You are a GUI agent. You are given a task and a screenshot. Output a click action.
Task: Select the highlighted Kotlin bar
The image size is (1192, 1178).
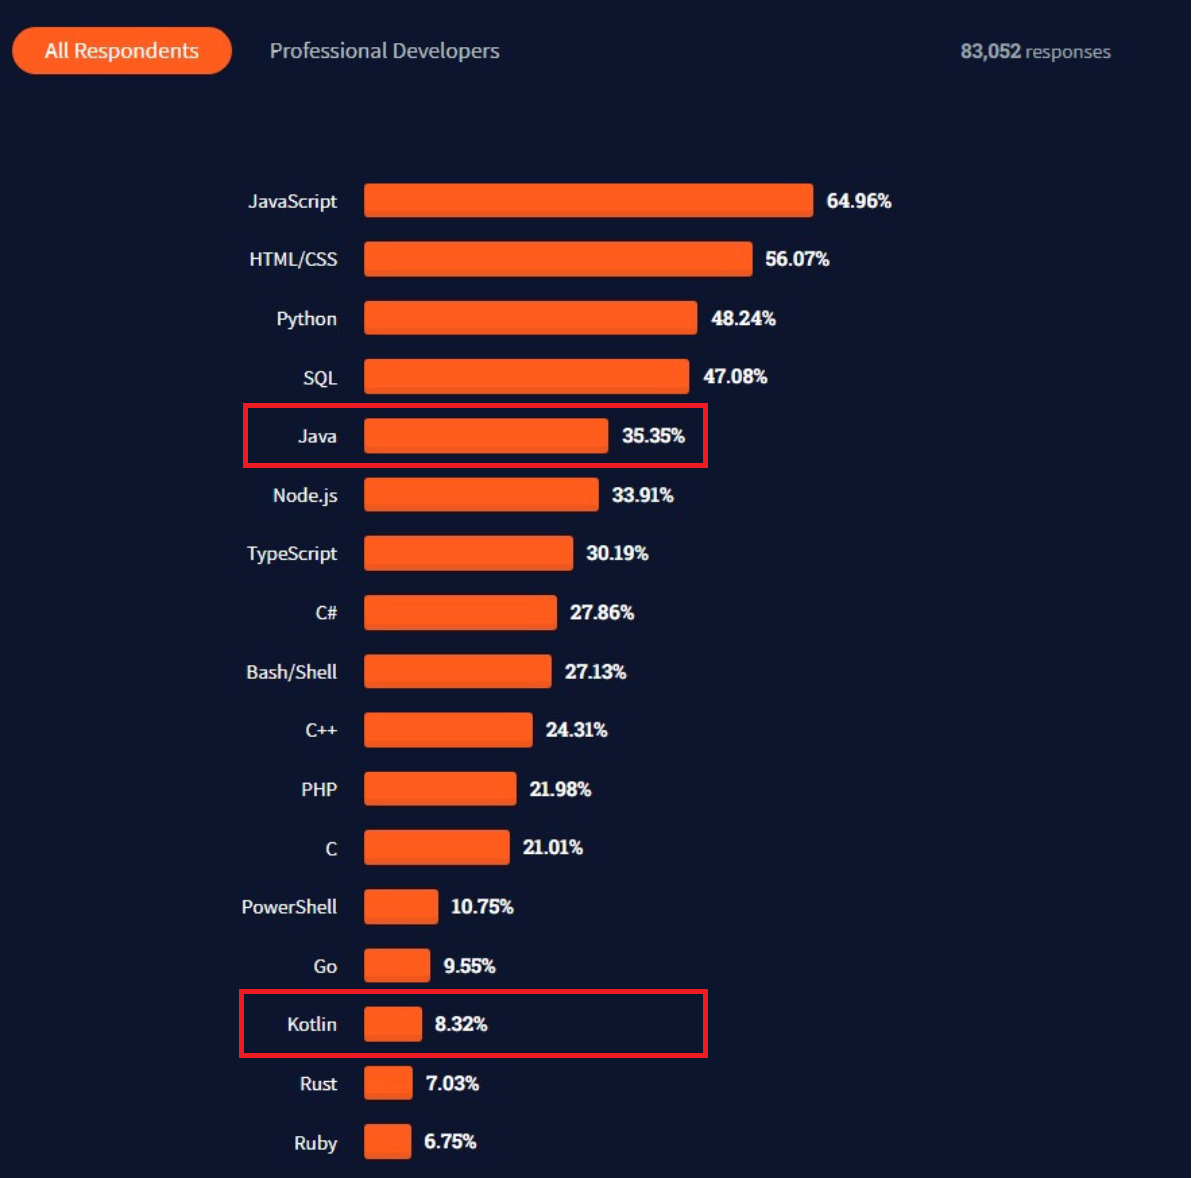coord(393,1024)
